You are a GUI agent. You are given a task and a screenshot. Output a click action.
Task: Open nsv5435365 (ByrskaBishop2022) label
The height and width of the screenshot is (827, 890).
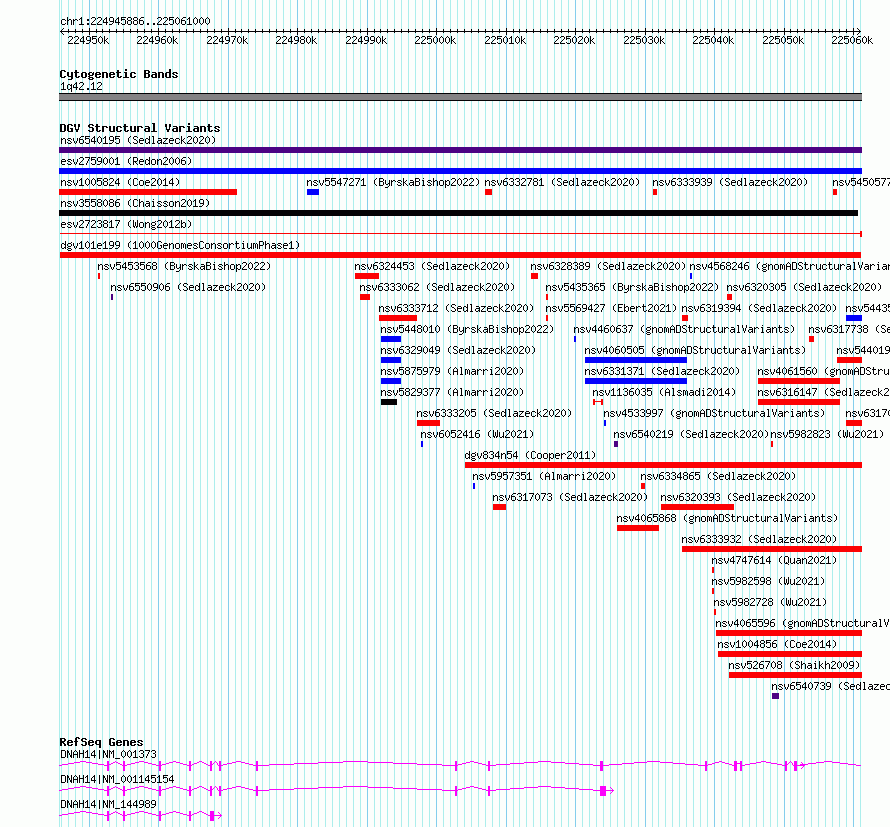coord(632,287)
